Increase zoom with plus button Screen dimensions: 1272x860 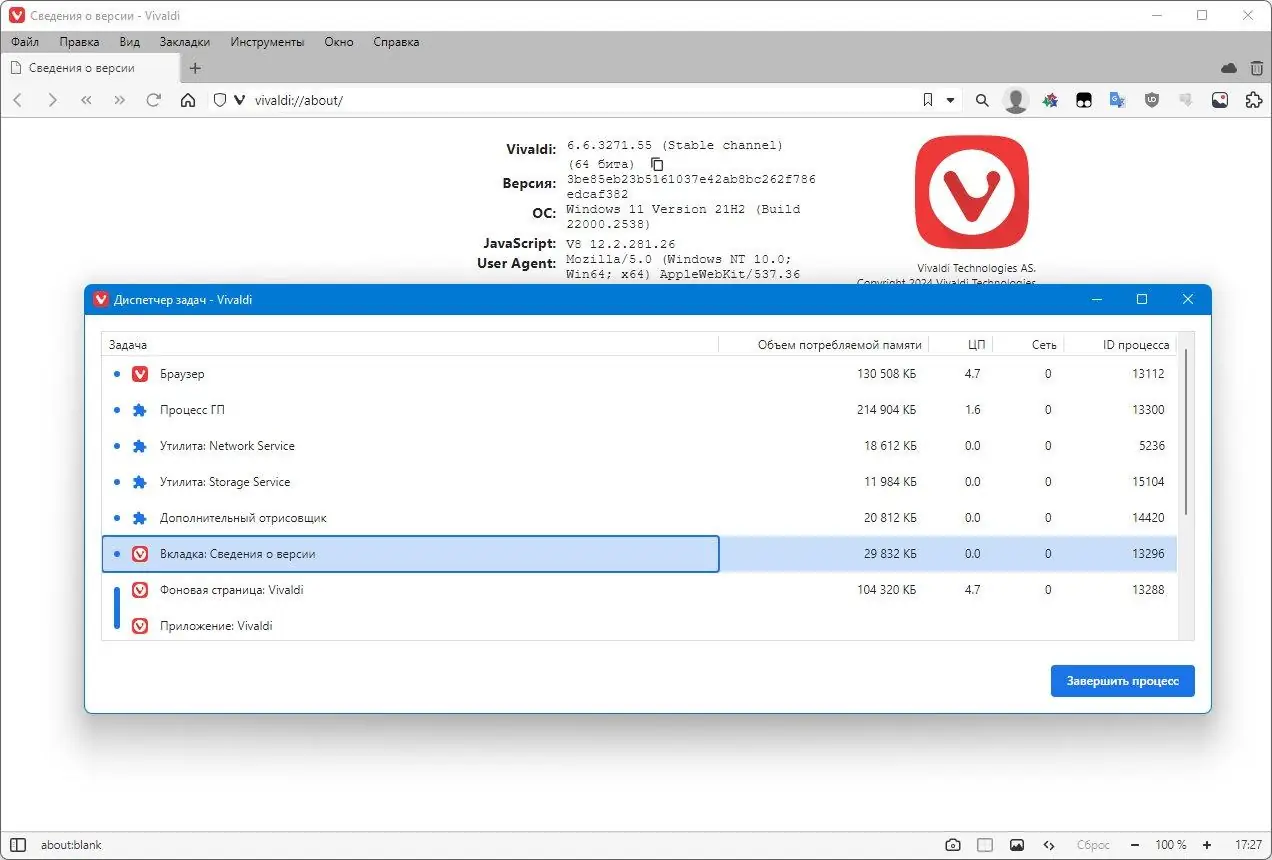(1207, 845)
